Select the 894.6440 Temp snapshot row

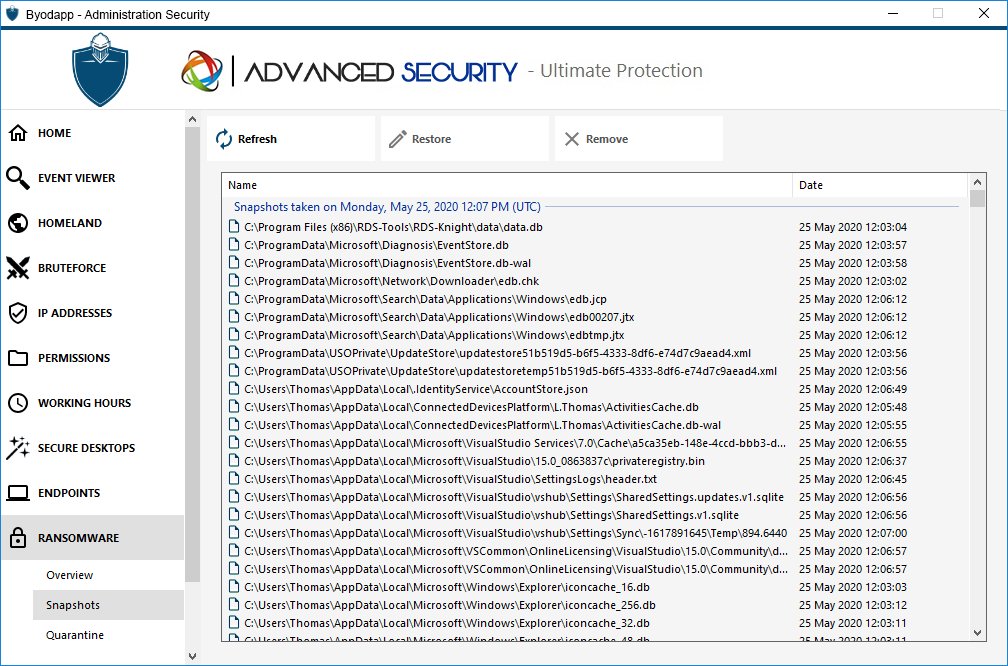pos(595,533)
